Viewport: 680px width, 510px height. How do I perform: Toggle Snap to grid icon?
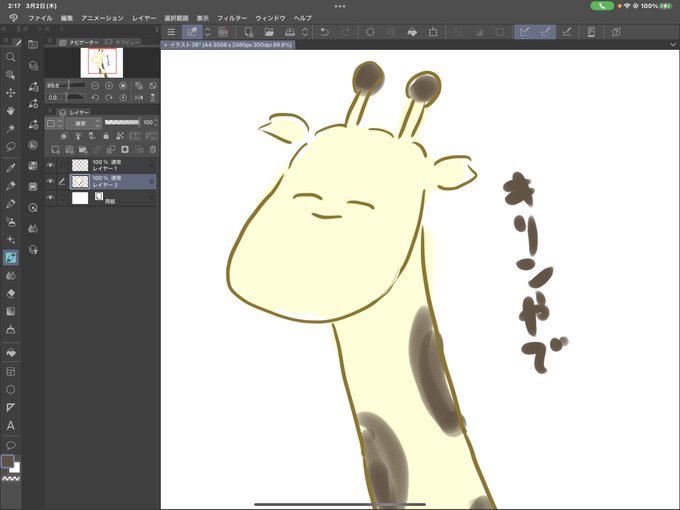click(567, 32)
